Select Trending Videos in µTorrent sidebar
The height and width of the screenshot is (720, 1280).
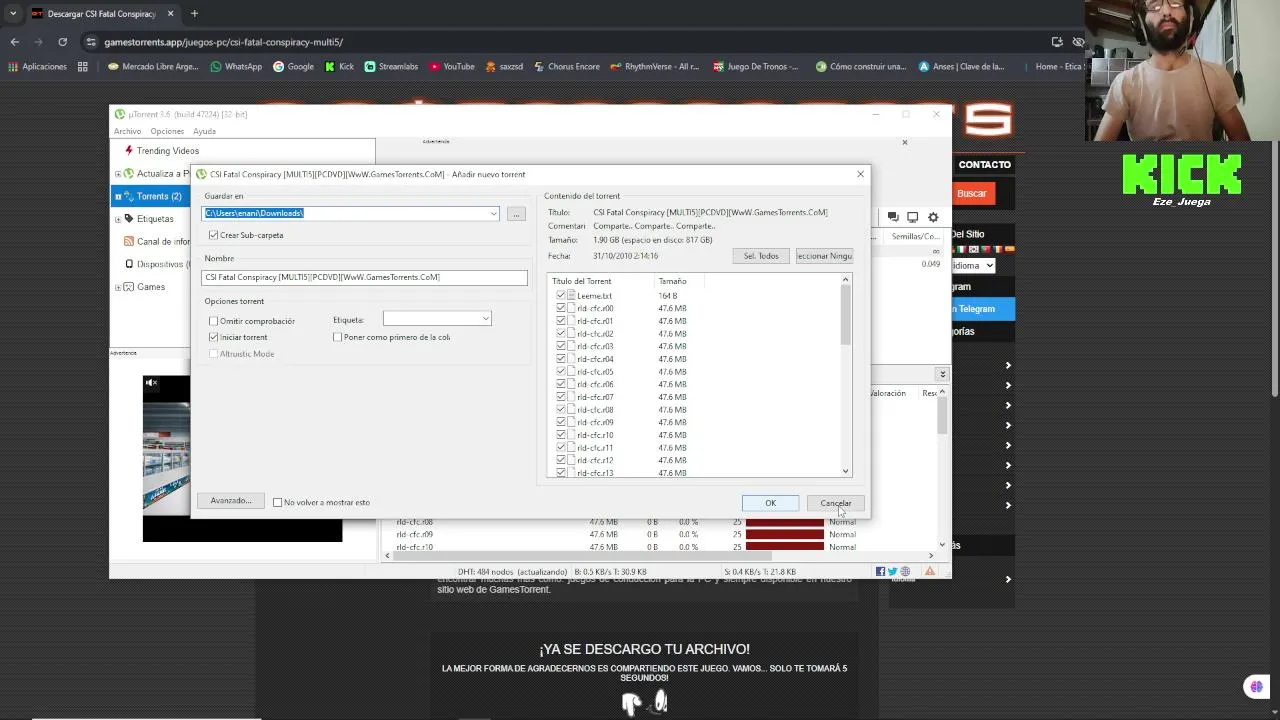pos(167,151)
